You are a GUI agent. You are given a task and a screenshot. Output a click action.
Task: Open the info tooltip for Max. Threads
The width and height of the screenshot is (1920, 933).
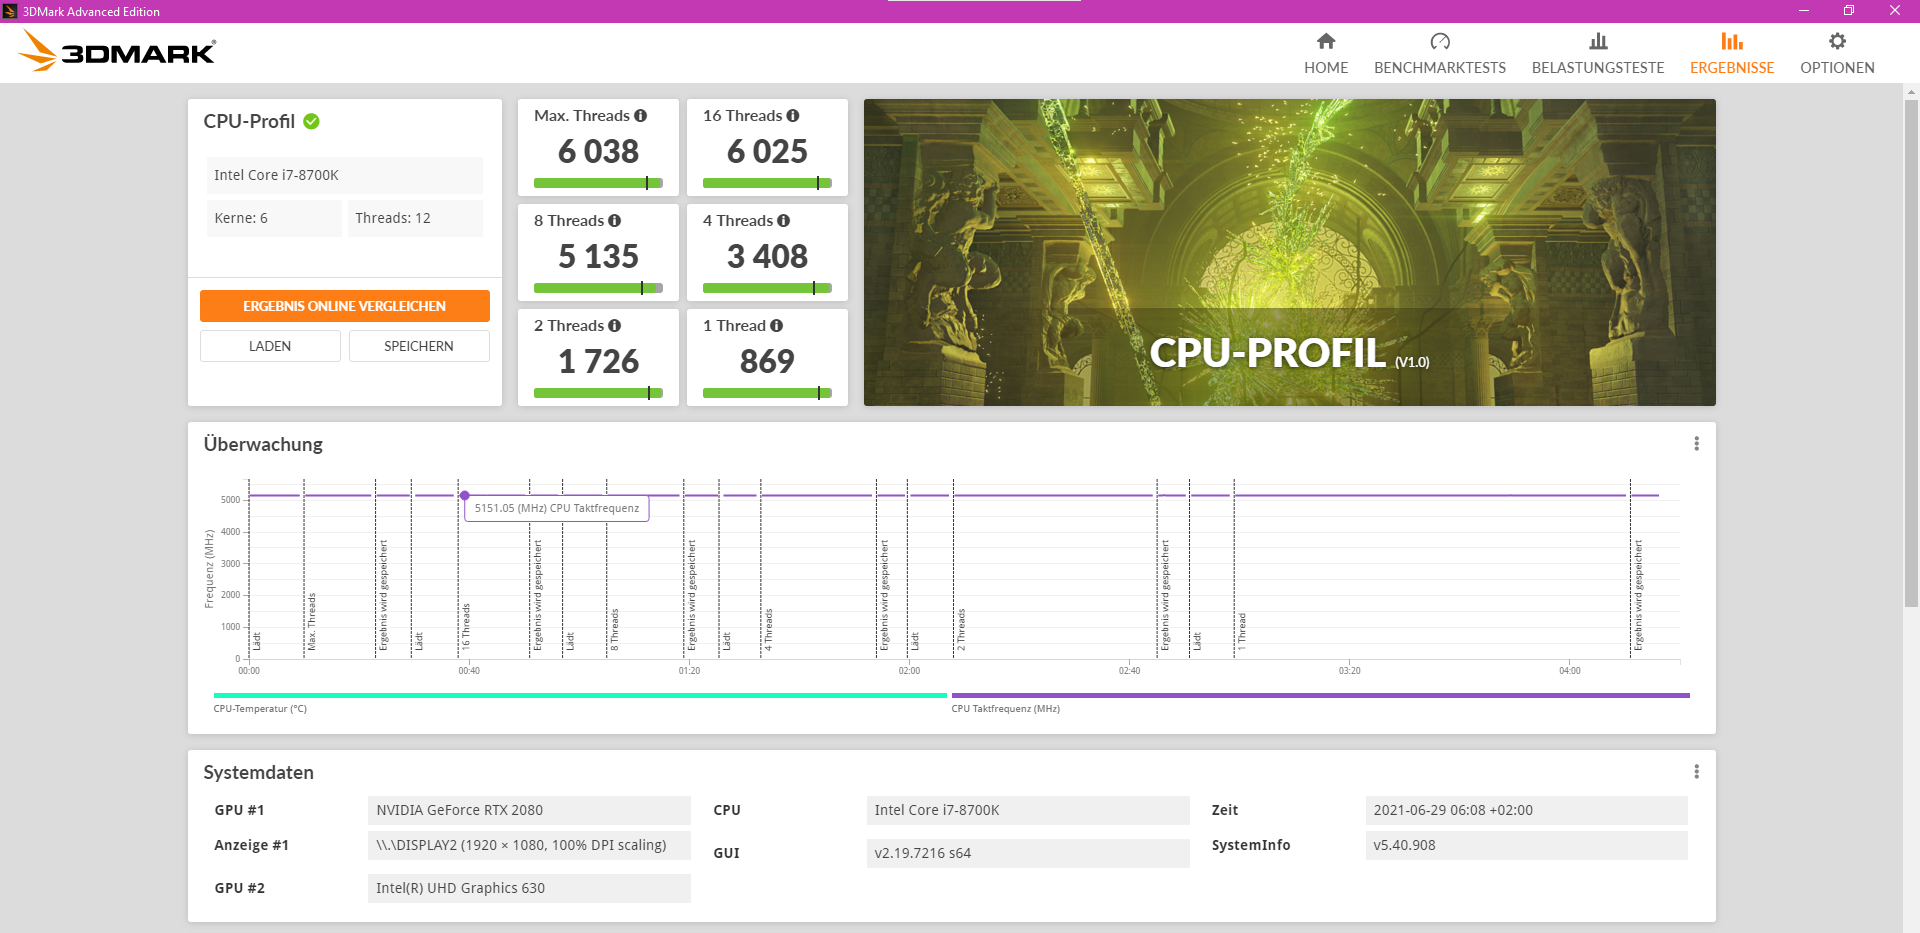point(640,115)
